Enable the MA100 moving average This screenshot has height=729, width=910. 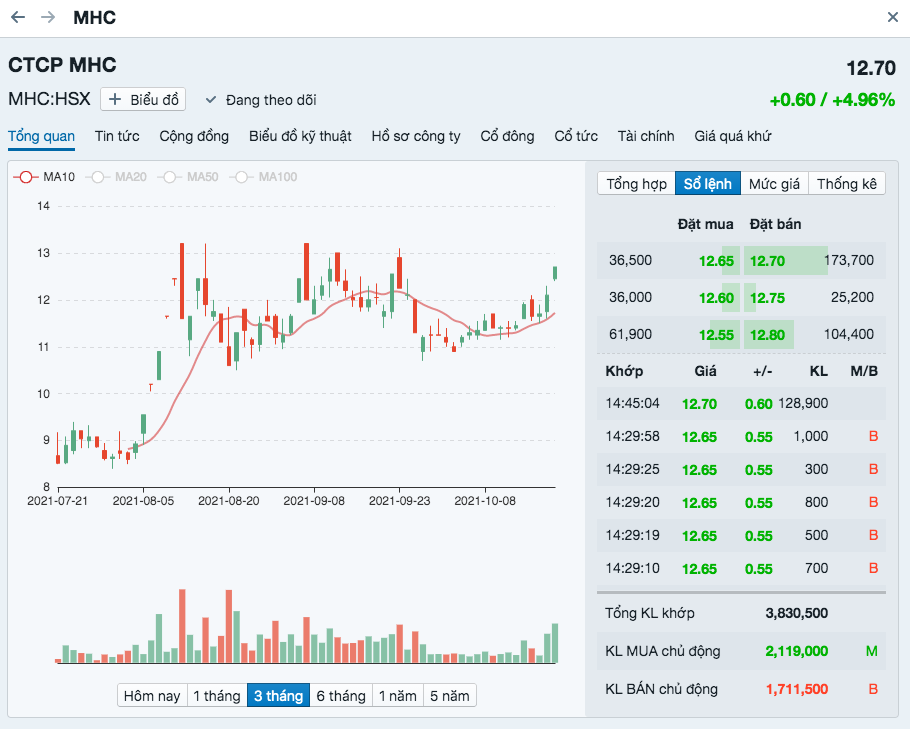(263, 177)
